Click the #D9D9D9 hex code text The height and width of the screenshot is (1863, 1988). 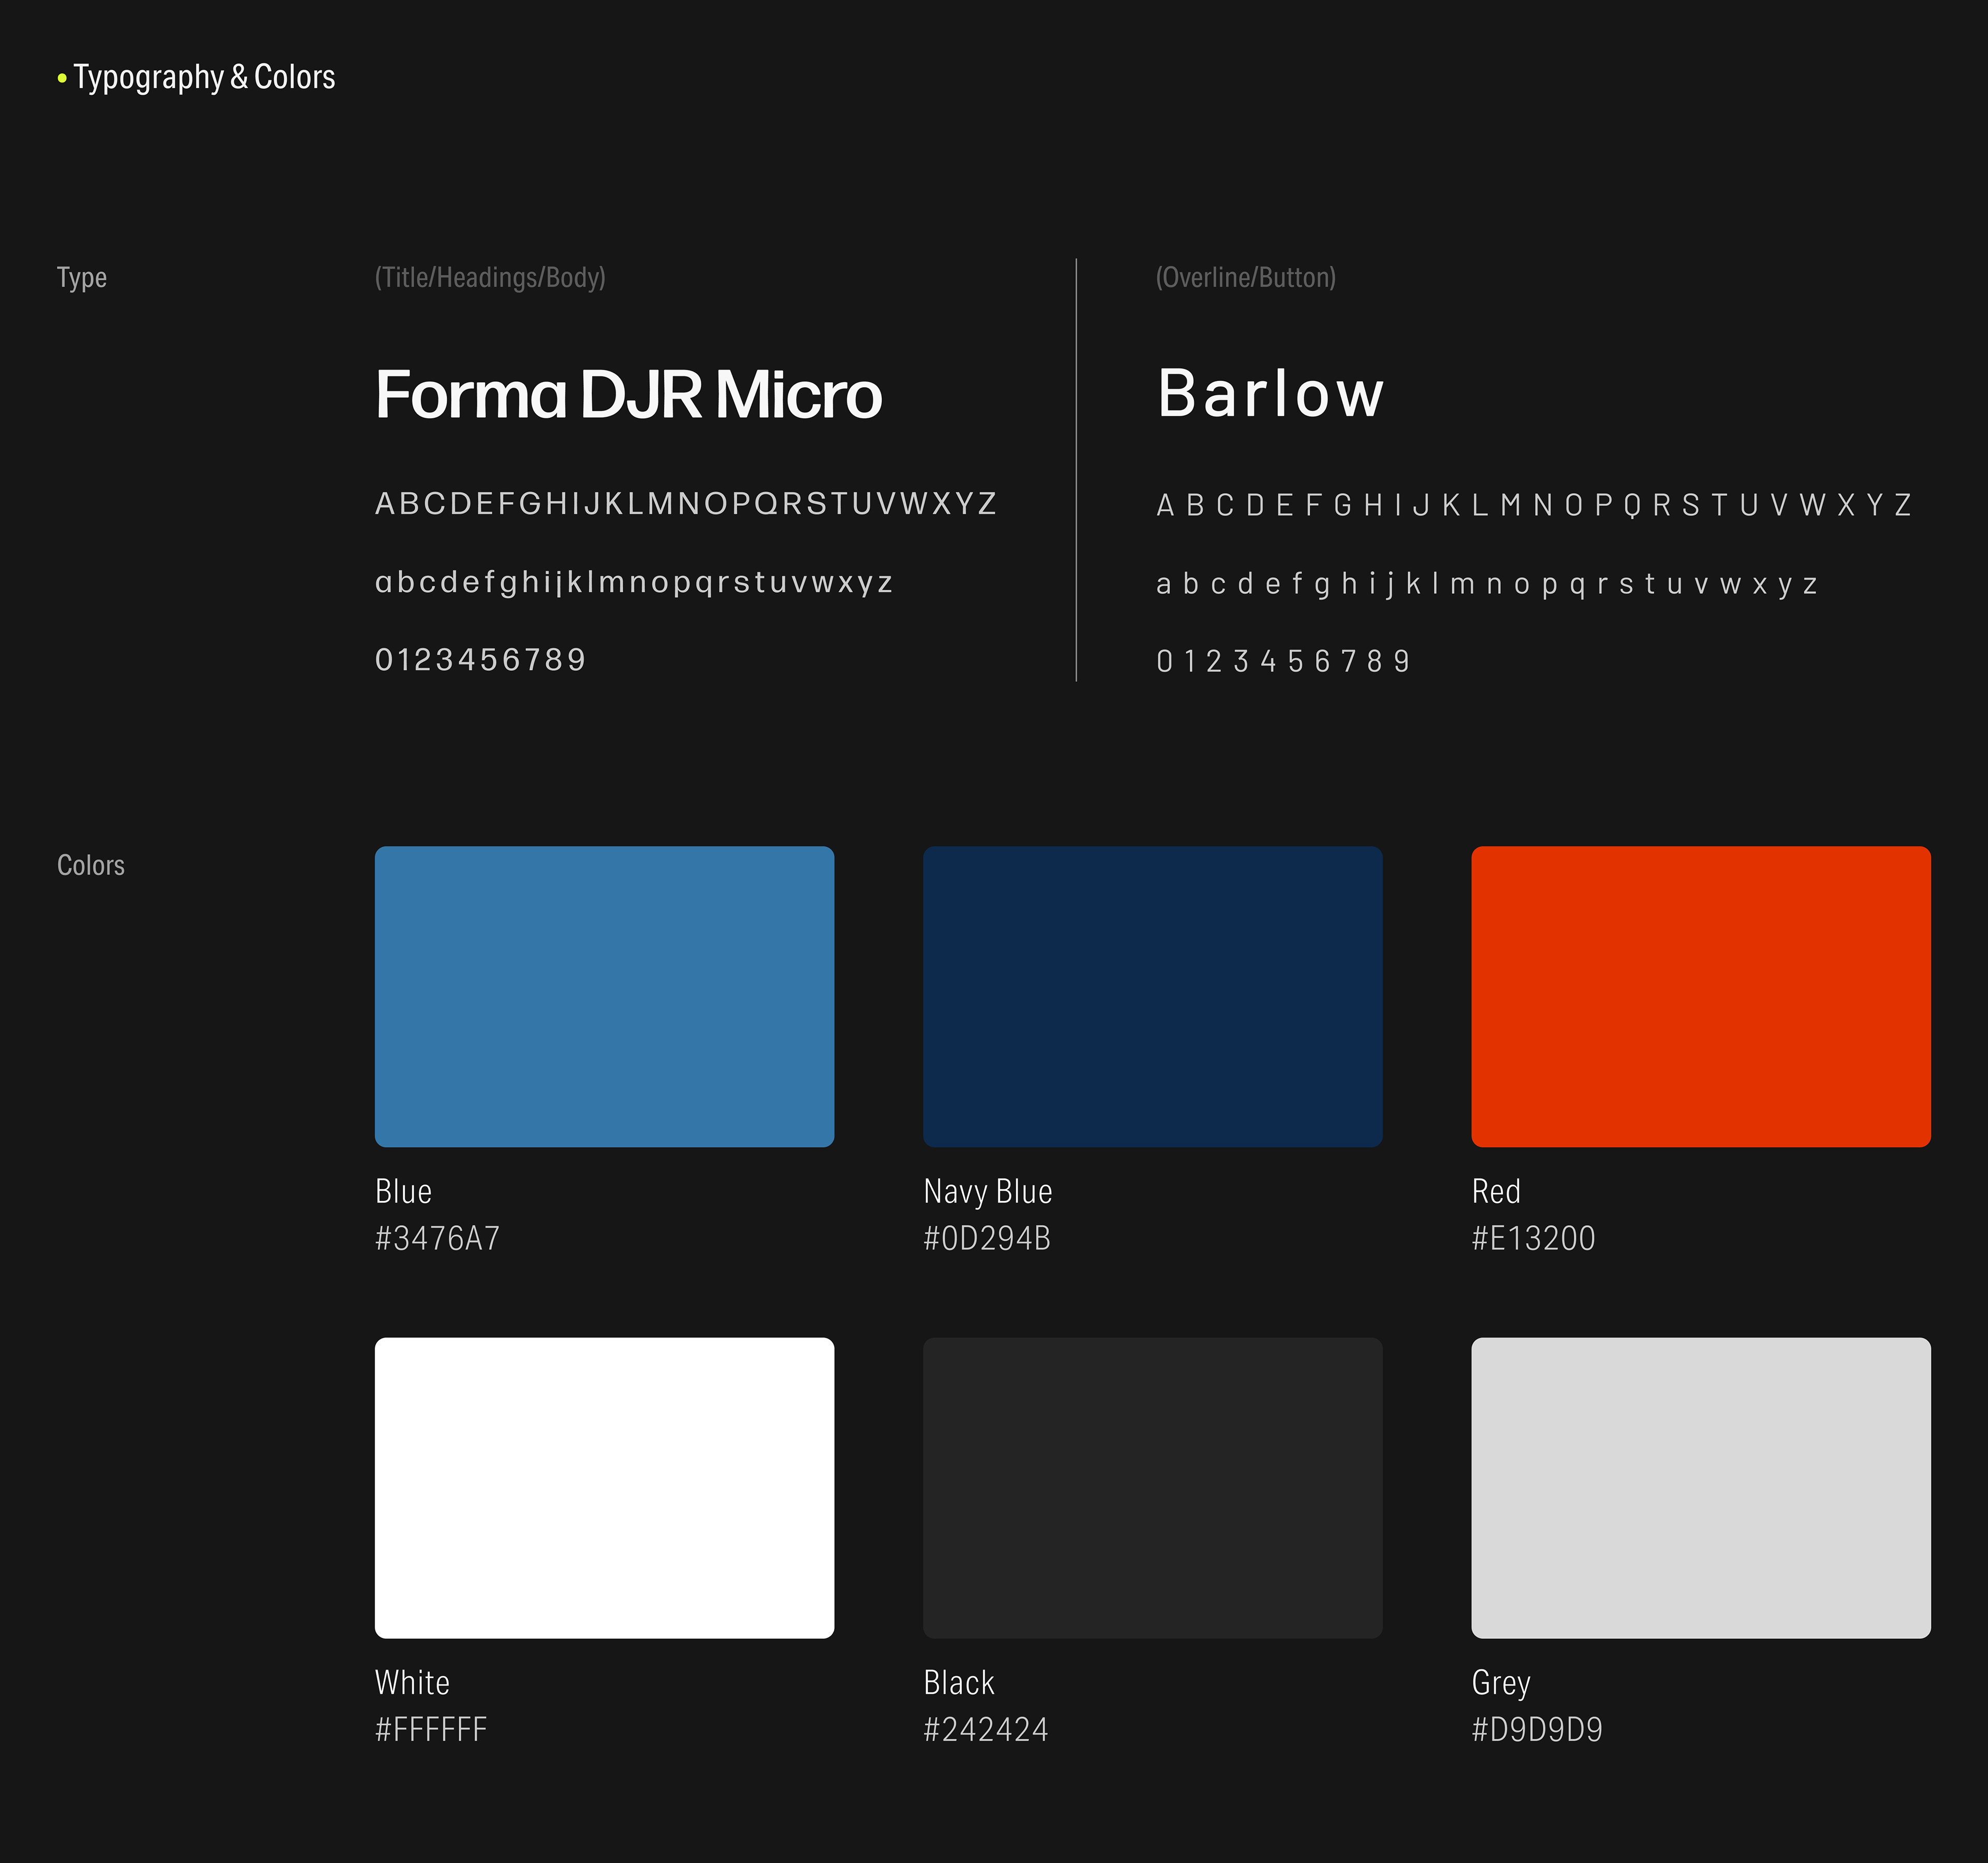click(x=1537, y=1729)
